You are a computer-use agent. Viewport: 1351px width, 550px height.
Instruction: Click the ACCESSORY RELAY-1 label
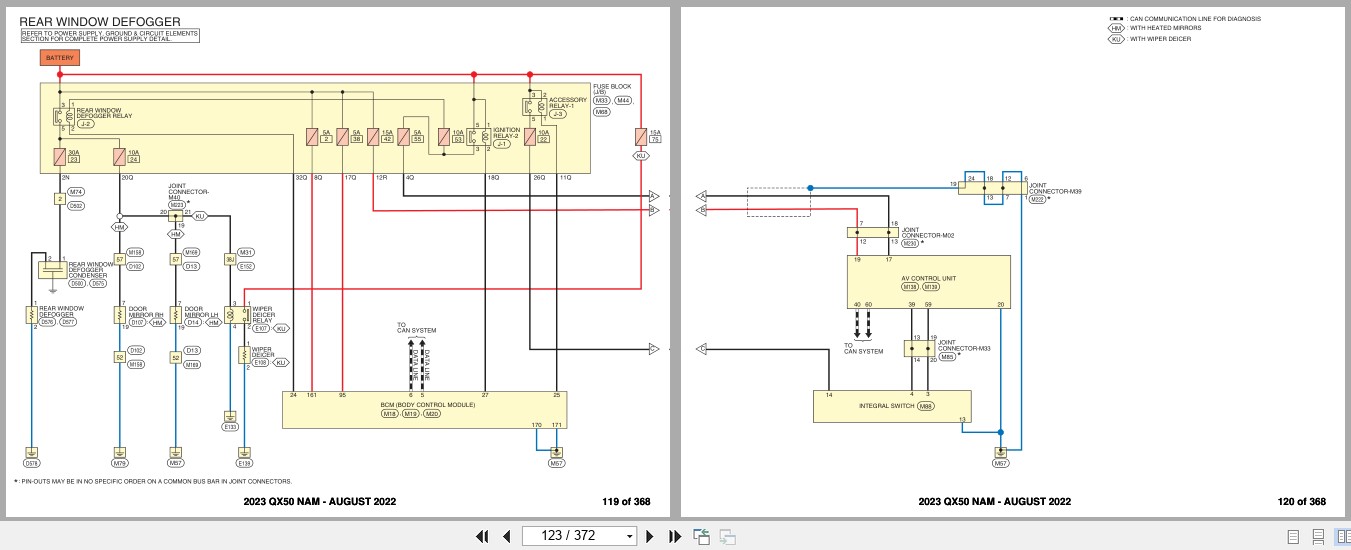[567, 103]
